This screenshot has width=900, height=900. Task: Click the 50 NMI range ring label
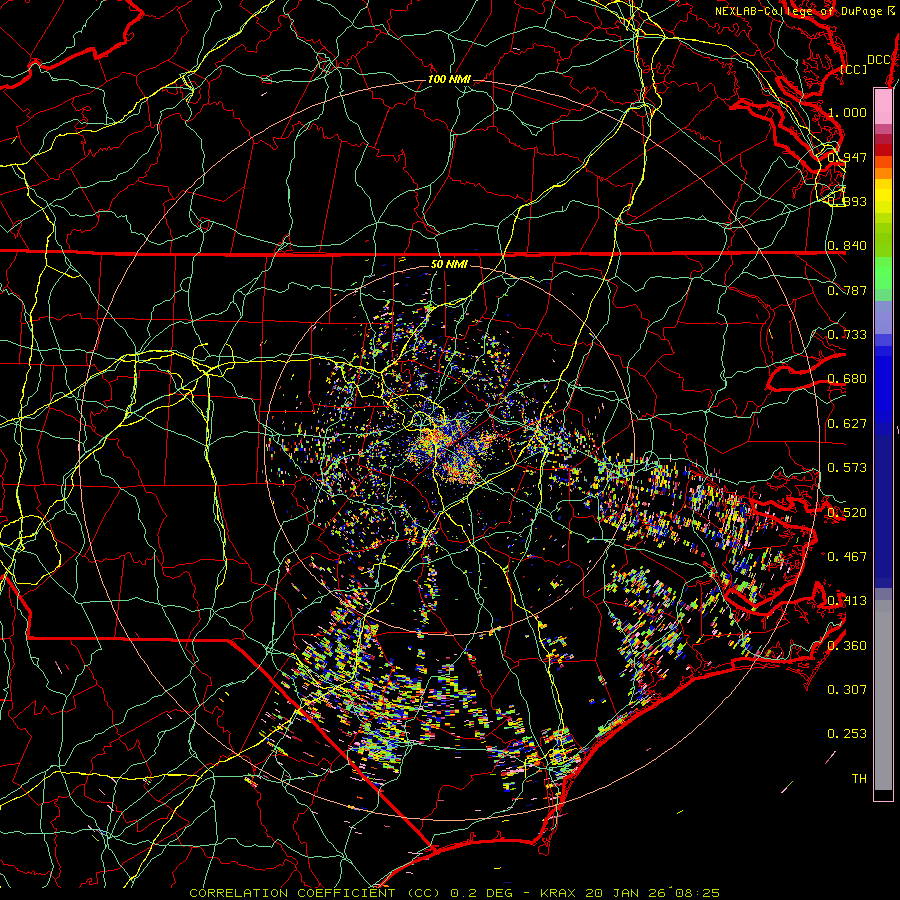449,264
